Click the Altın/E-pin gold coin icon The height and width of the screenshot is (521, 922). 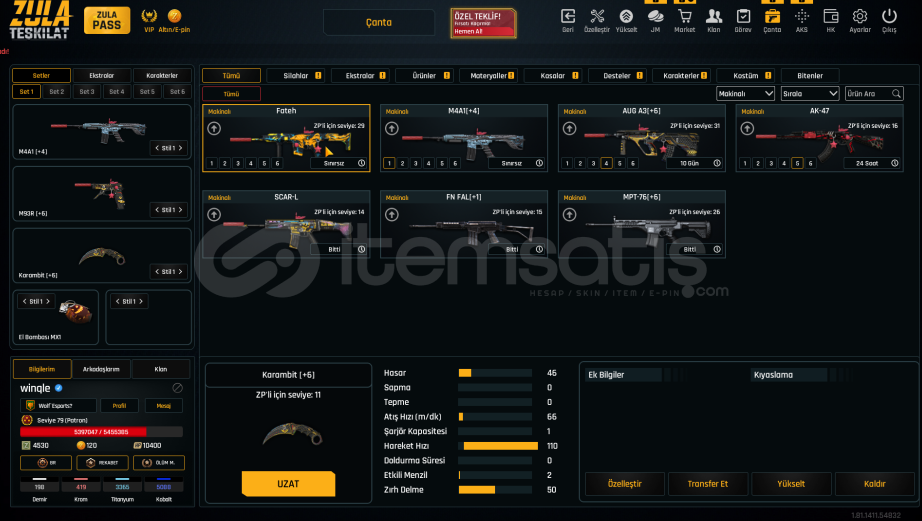[x=174, y=16]
